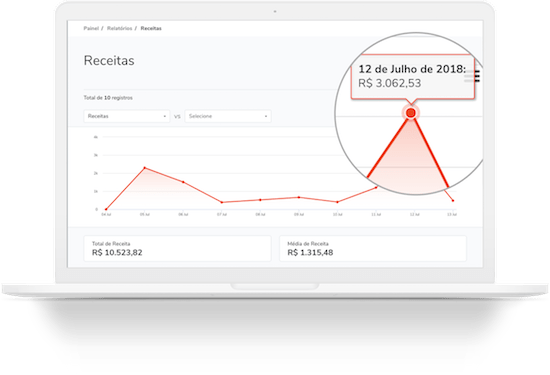The image size is (550, 375).
Task: Click the highlighted 12 de Julho data point
Action: click(411, 113)
